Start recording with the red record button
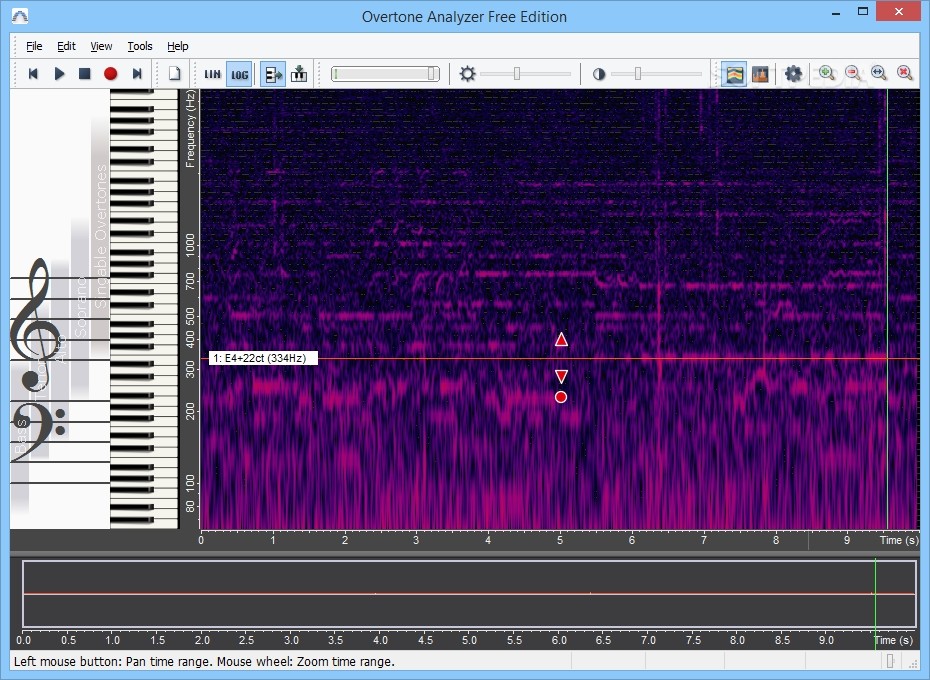Screen dimensions: 930x680 (110, 74)
